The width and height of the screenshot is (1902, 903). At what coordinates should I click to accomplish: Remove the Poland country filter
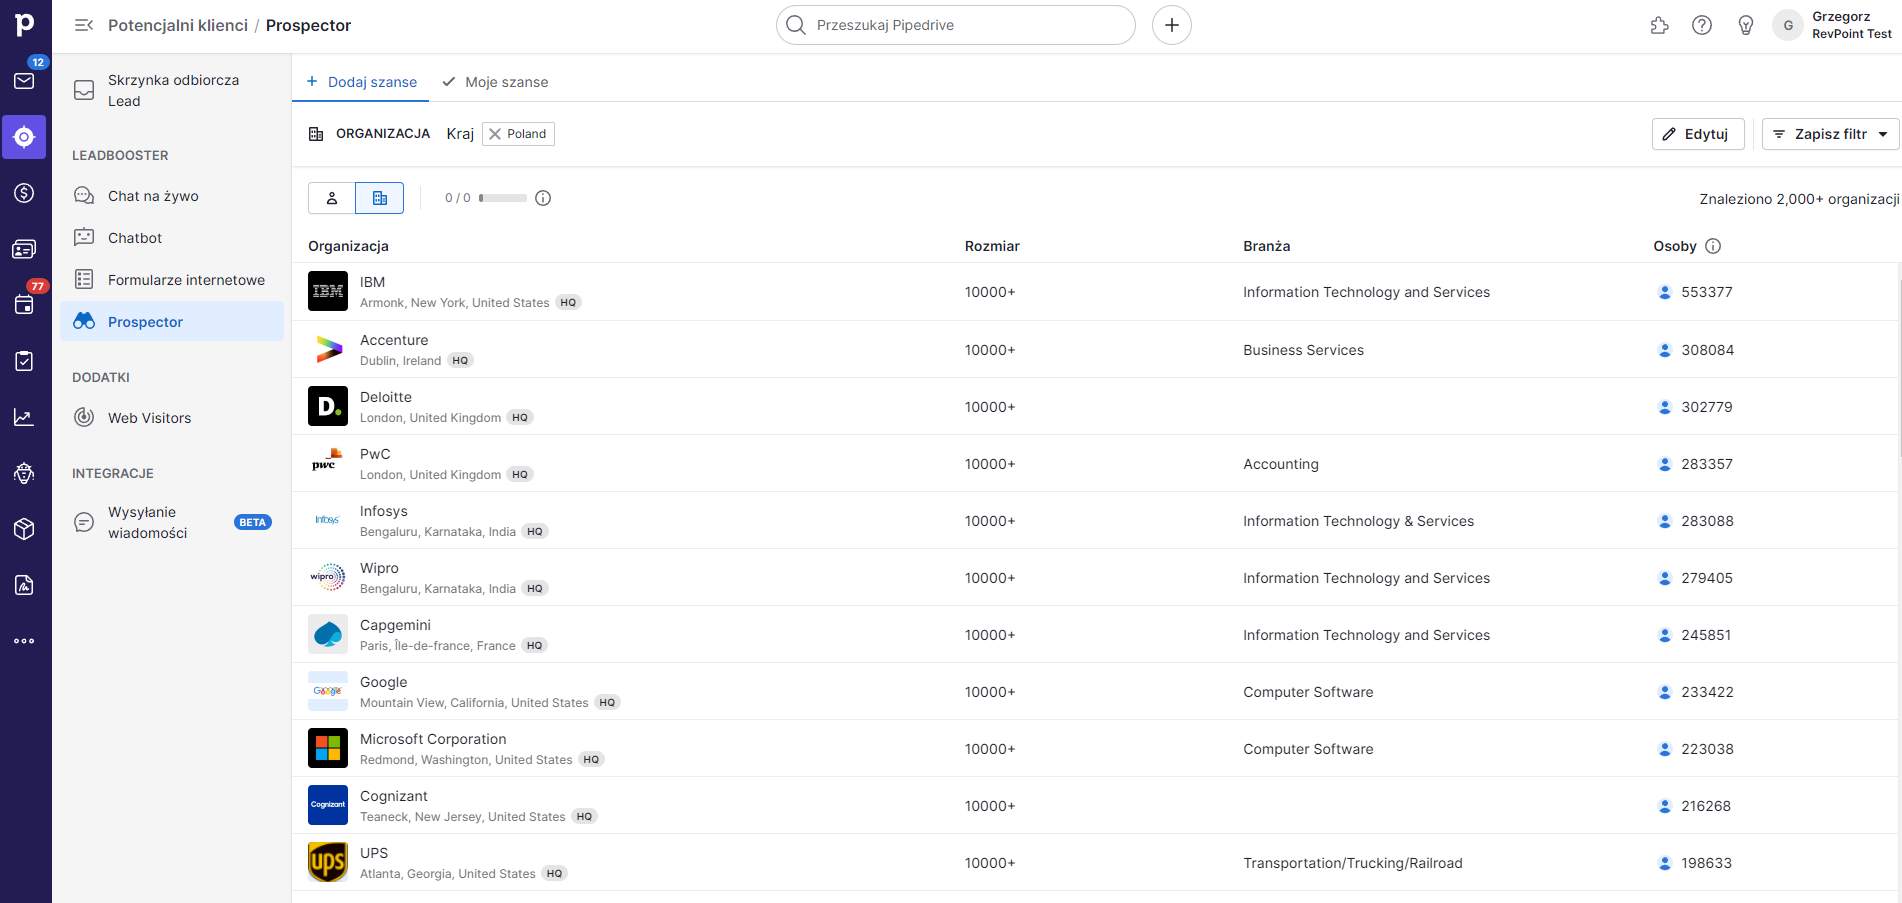pyautogui.click(x=495, y=134)
